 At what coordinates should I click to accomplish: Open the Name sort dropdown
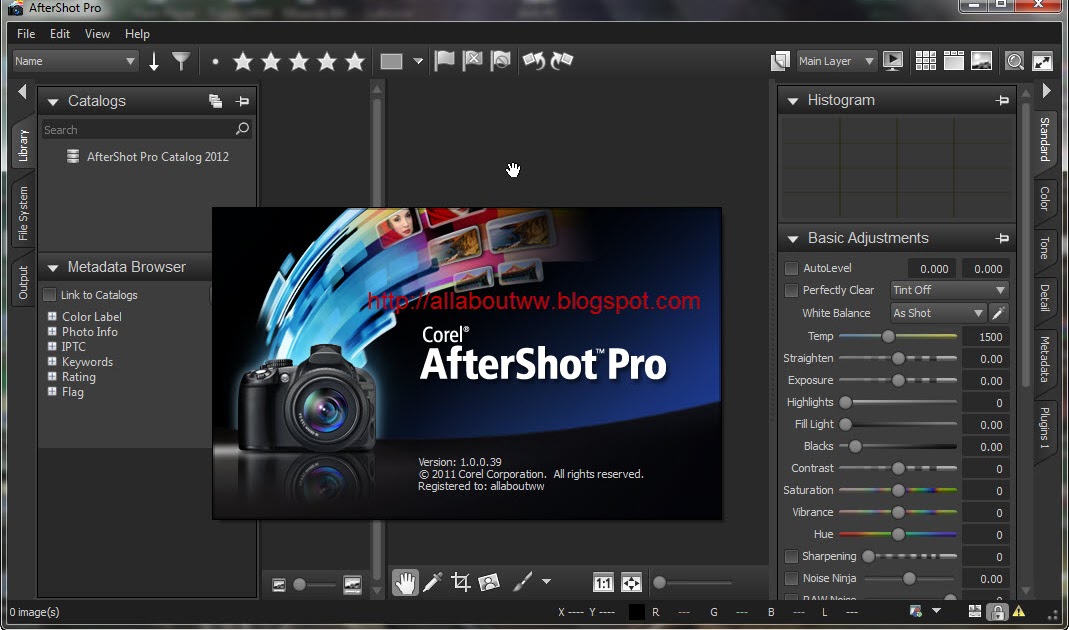tap(76, 61)
